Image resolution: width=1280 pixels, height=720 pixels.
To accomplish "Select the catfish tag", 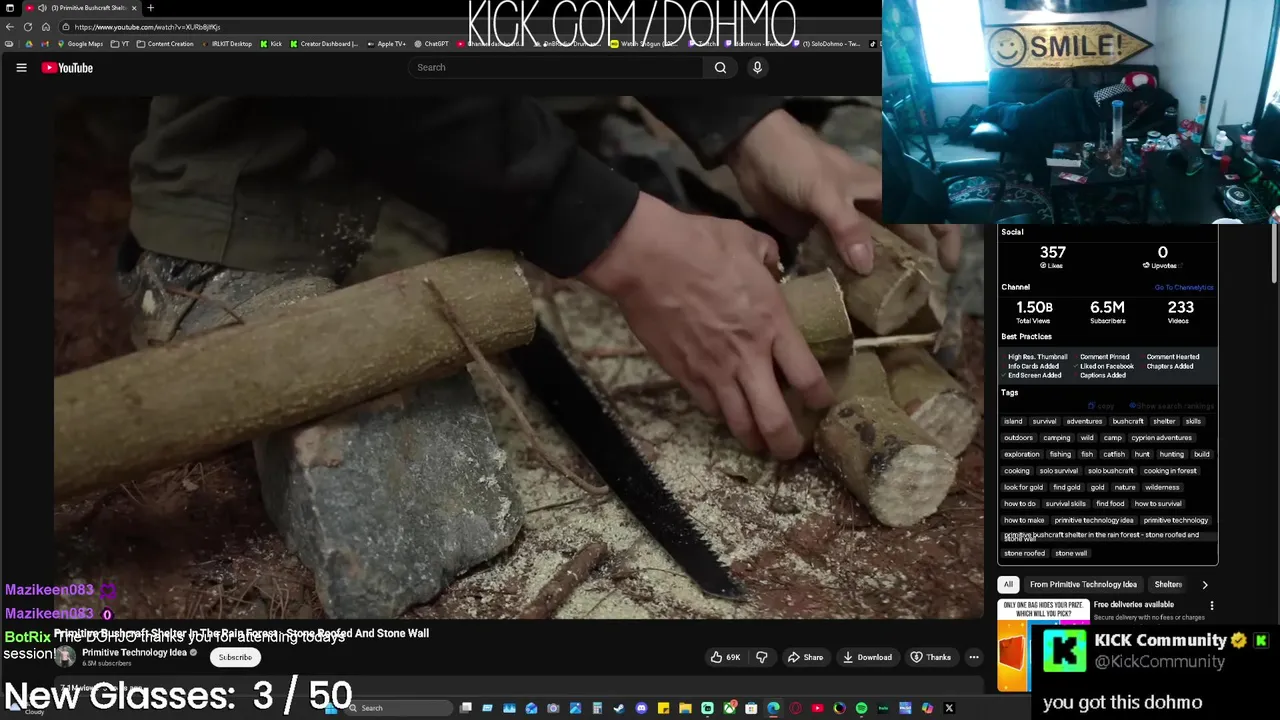I will coord(1114,454).
